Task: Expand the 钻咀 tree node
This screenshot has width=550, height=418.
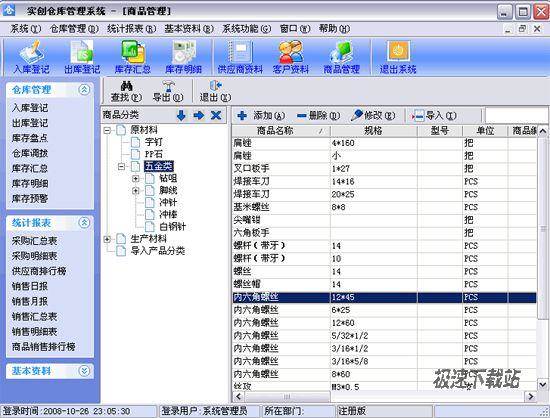Action: click(x=136, y=178)
